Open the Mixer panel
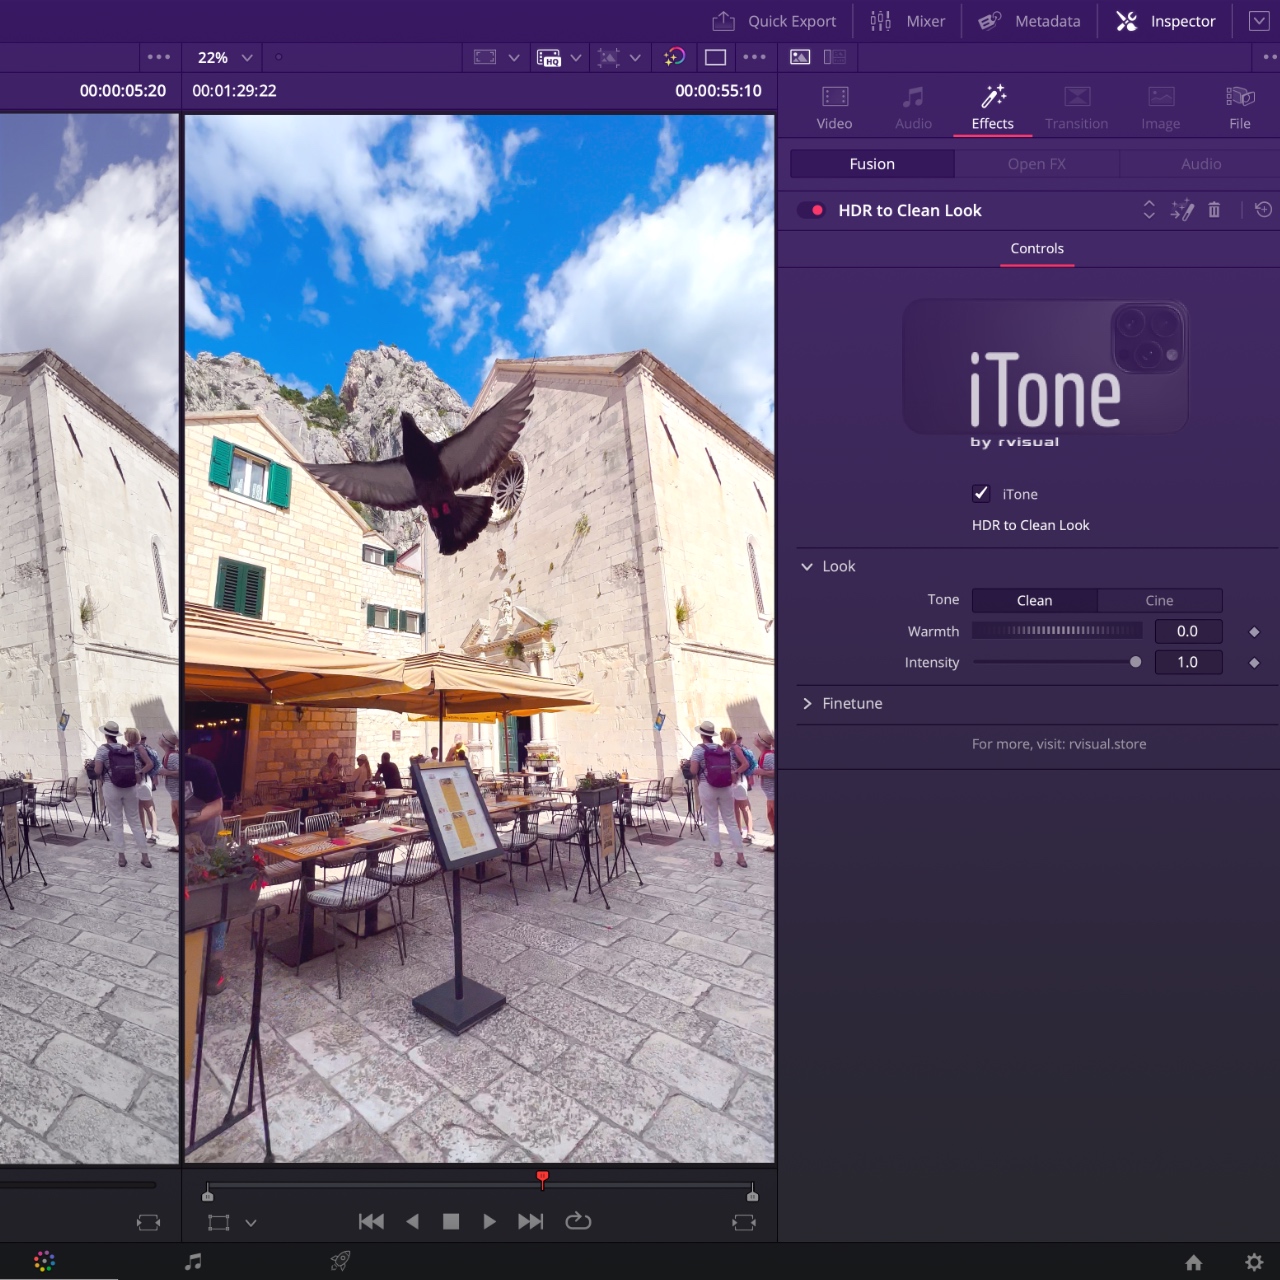Screen dimensions: 1280x1280 [907, 21]
